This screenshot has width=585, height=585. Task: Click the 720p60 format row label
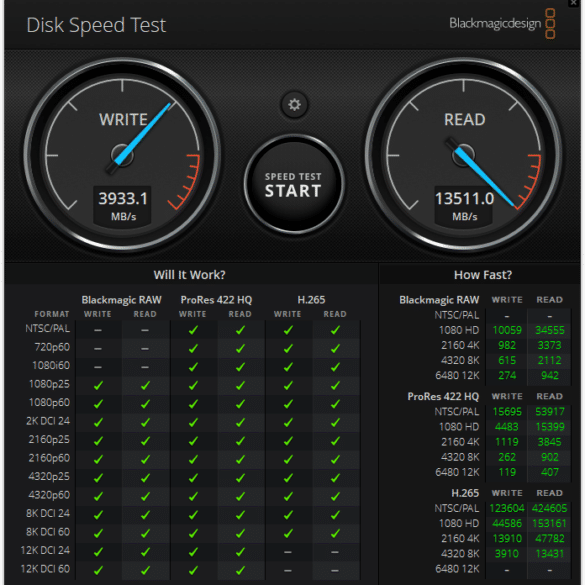(x=52, y=347)
